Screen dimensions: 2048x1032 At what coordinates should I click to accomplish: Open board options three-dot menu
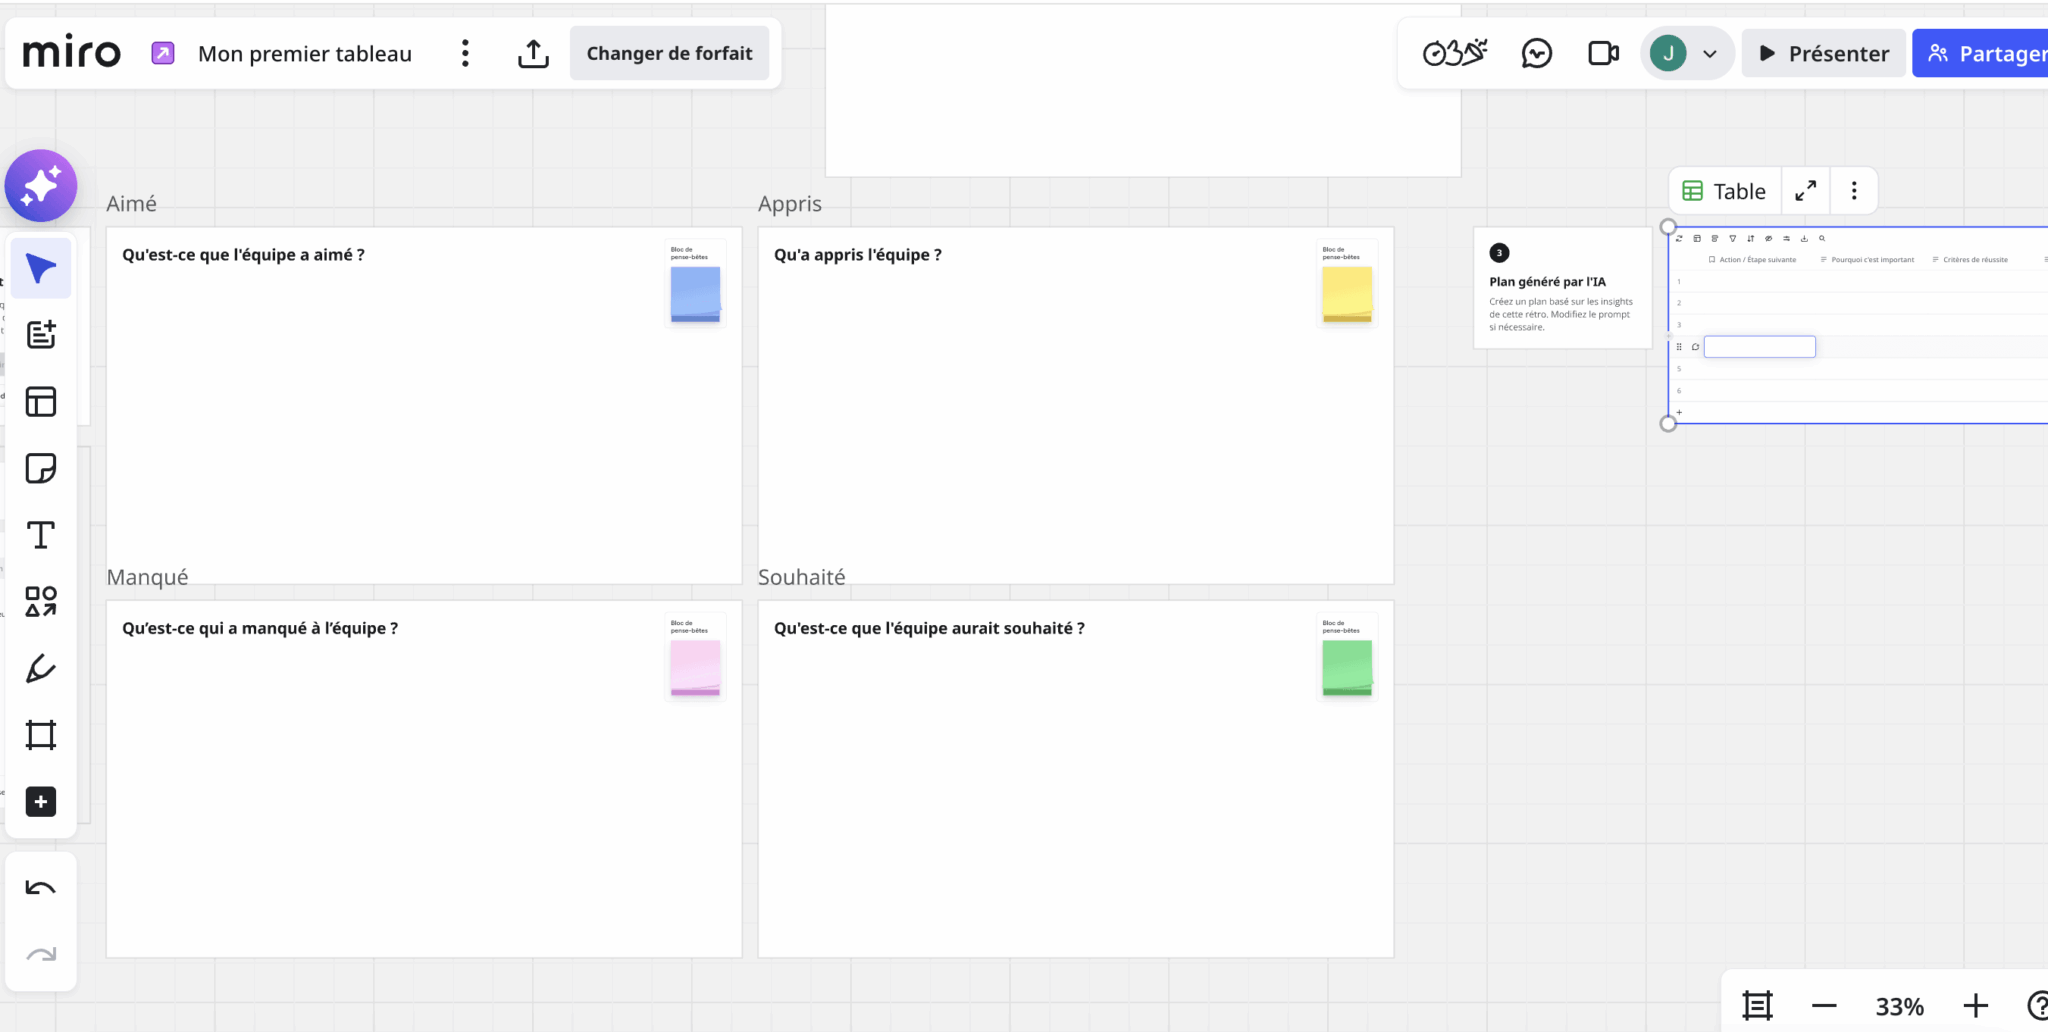click(x=465, y=53)
